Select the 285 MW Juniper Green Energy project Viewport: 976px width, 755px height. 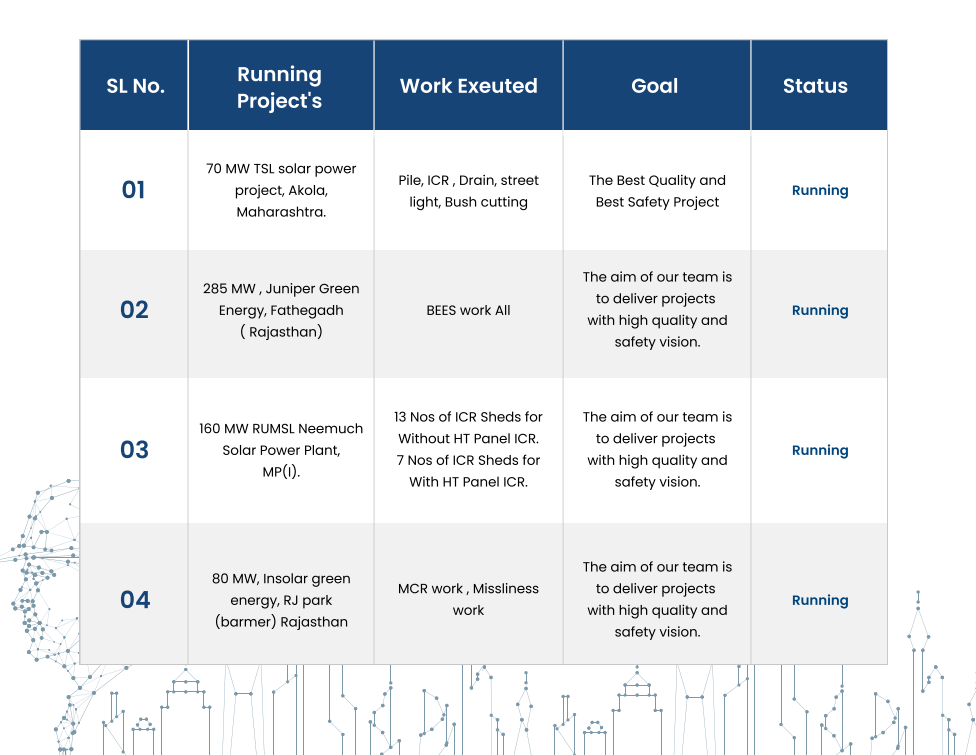click(281, 310)
